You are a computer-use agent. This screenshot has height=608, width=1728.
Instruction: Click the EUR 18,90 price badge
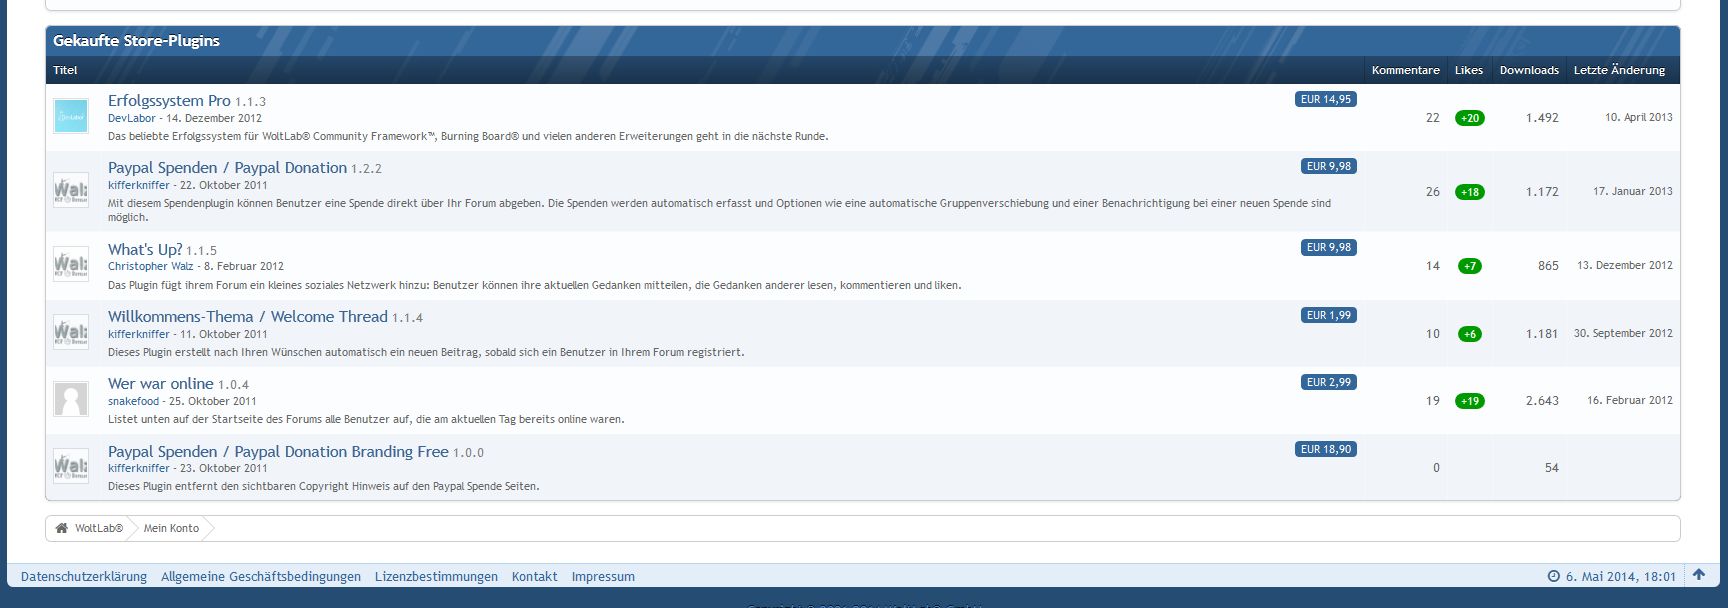pyautogui.click(x=1325, y=450)
